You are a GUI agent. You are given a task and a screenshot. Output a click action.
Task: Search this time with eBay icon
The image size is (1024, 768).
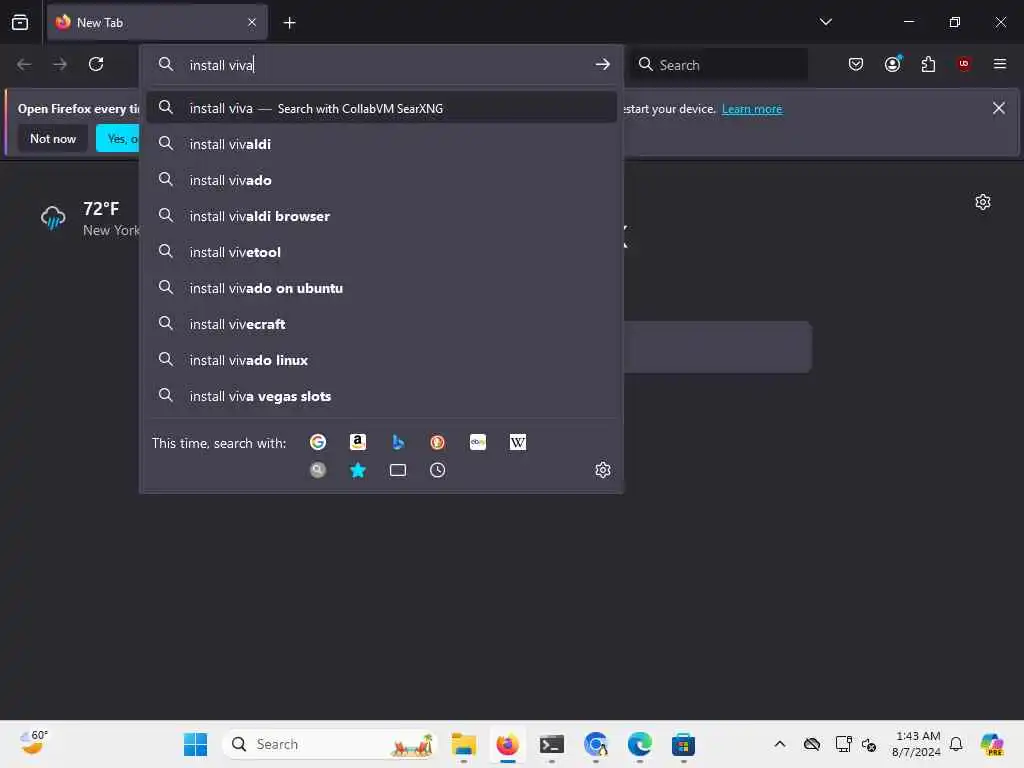tap(477, 442)
